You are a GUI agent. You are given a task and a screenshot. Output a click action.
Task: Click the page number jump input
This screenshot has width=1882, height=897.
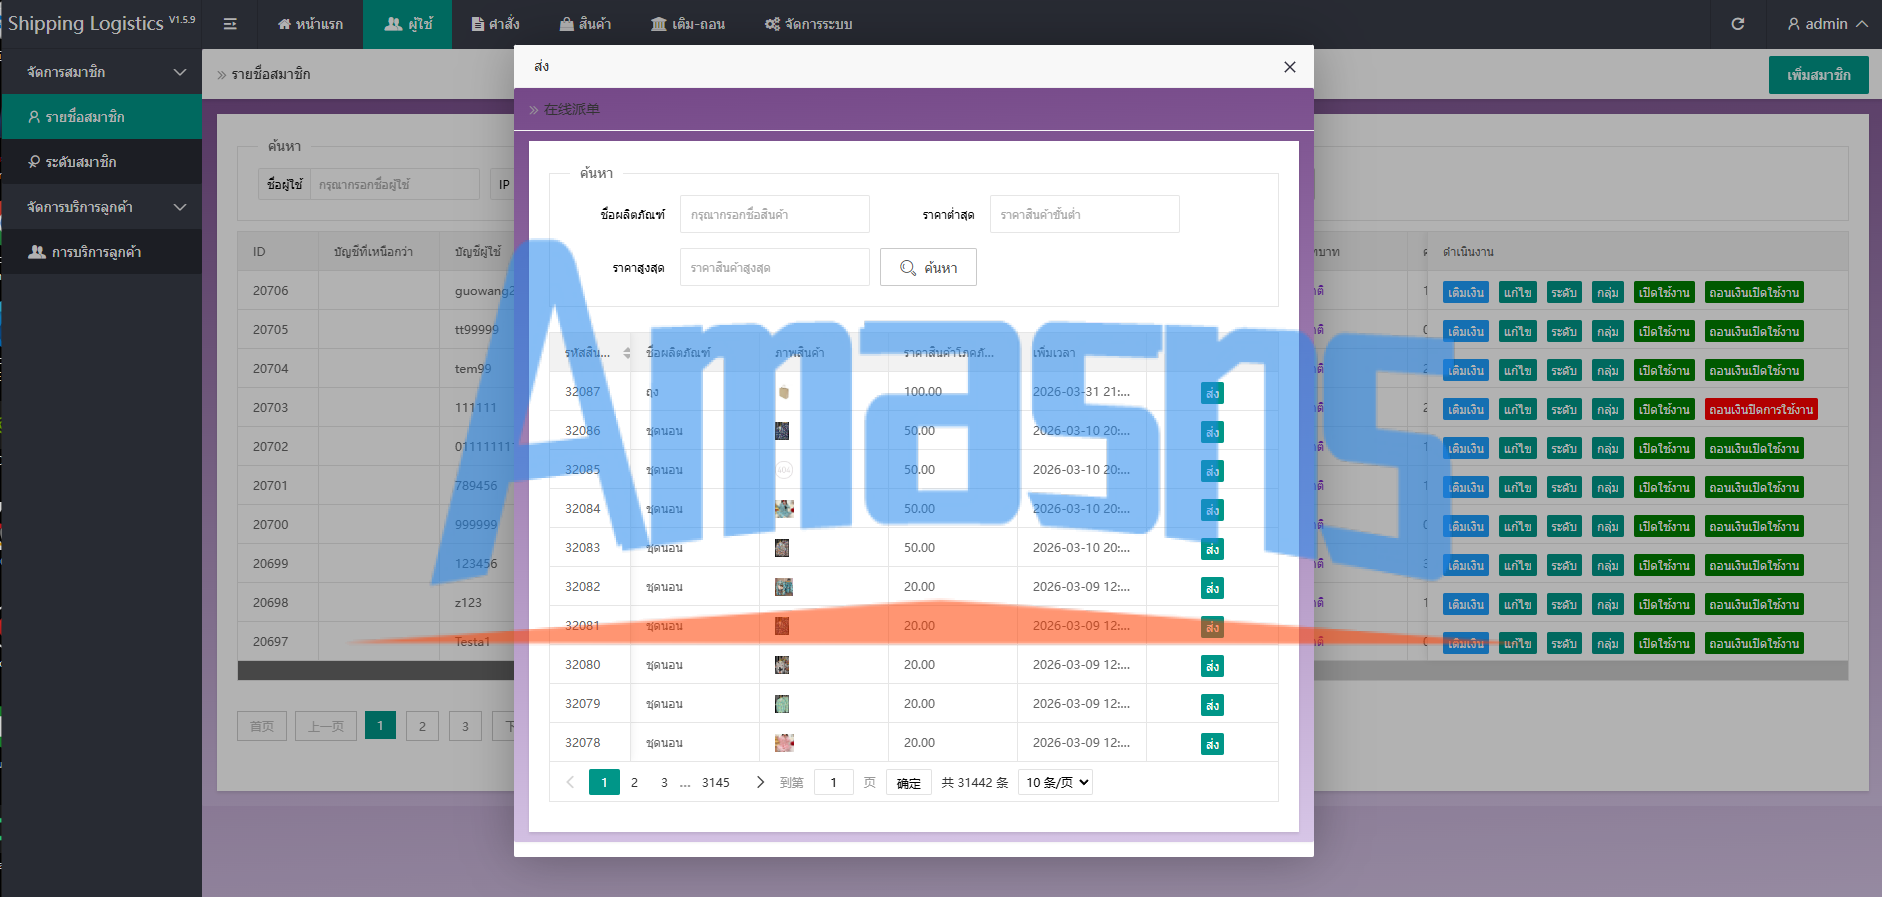[833, 782]
